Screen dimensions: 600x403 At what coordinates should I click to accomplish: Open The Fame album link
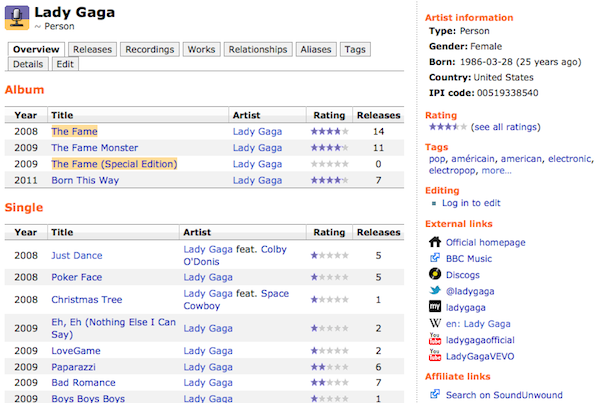pyautogui.click(x=75, y=131)
